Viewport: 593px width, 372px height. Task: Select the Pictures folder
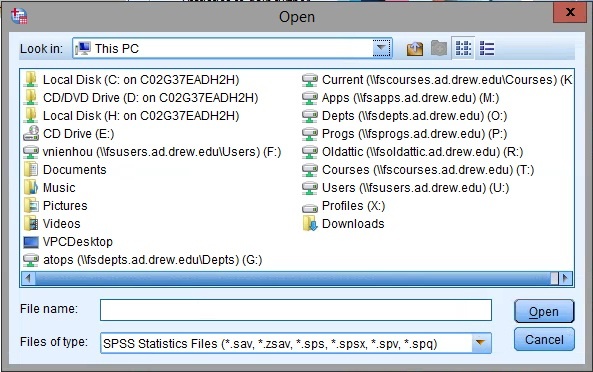56,206
